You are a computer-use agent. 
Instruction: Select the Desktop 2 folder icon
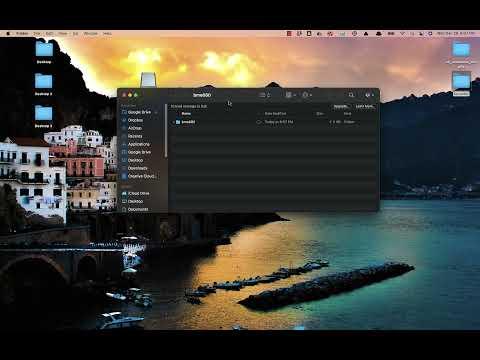[x=44, y=84]
